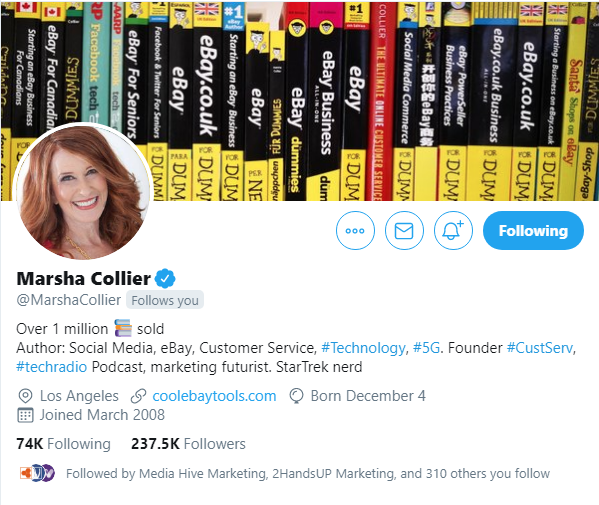
Task: Open the mutual followers avatar cluster
Action: [x=37, y=473]
